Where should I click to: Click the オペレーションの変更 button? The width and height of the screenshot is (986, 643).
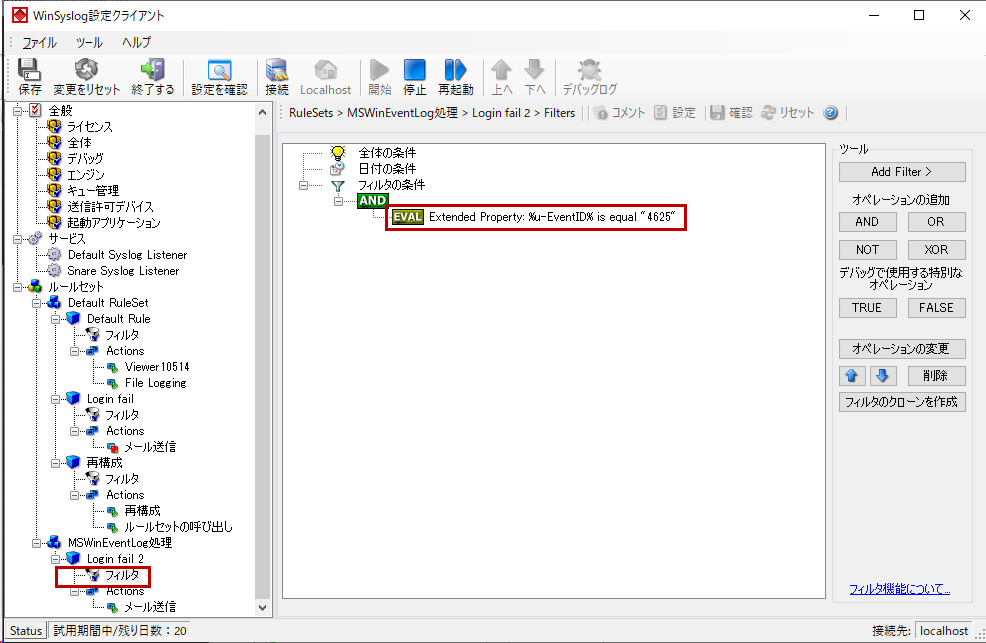click(x=902, y=349)
